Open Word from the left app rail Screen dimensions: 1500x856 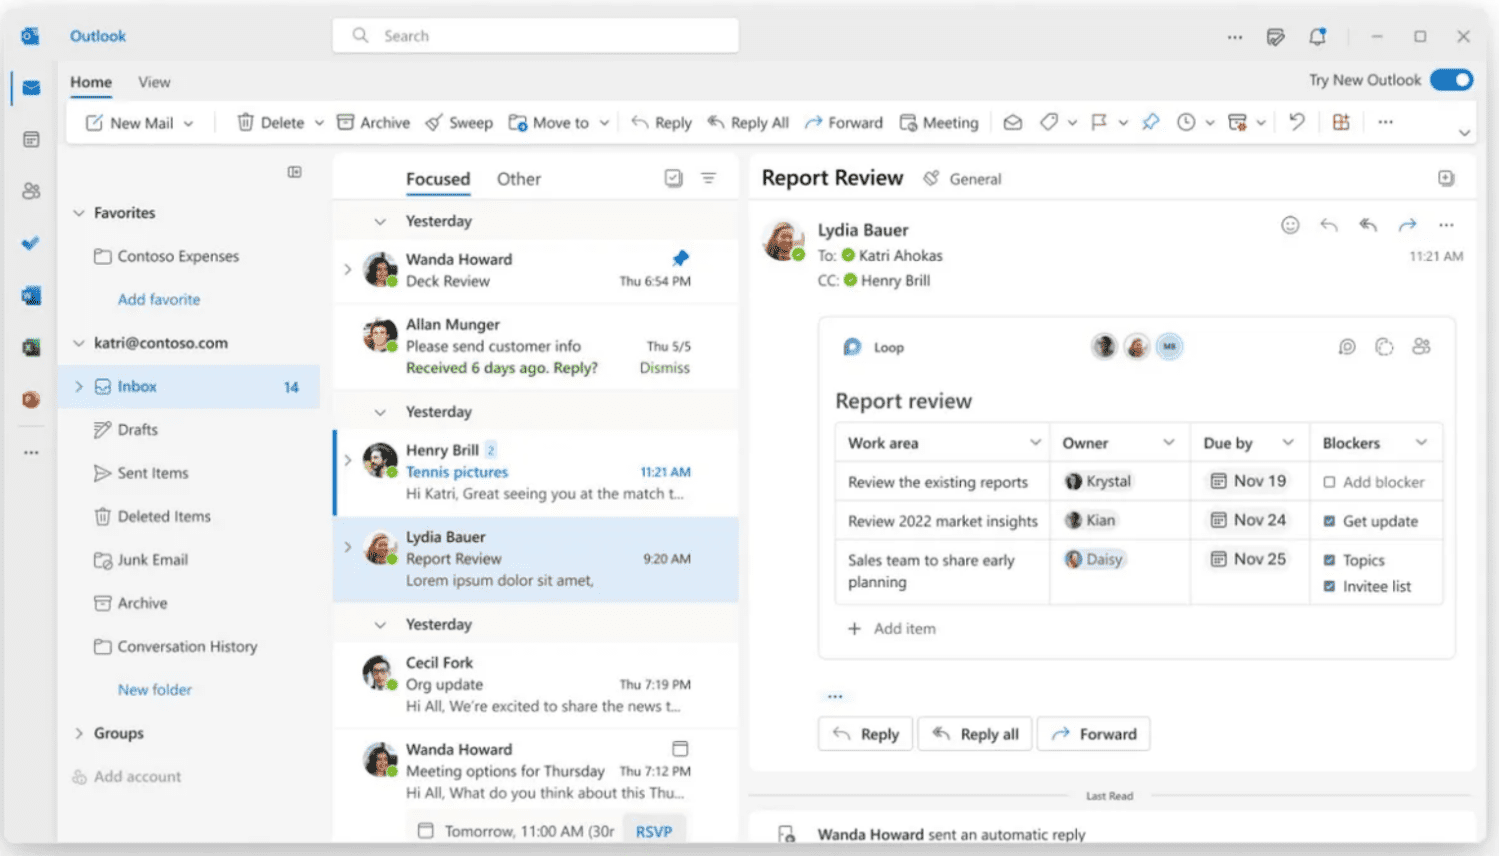[x=30, y=295]
